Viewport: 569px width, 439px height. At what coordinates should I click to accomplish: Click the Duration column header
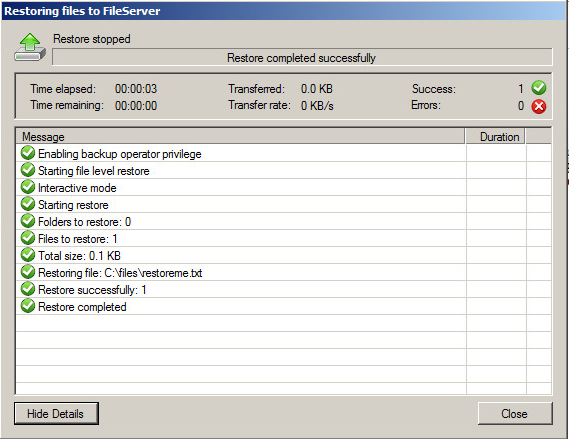(495, 137)
